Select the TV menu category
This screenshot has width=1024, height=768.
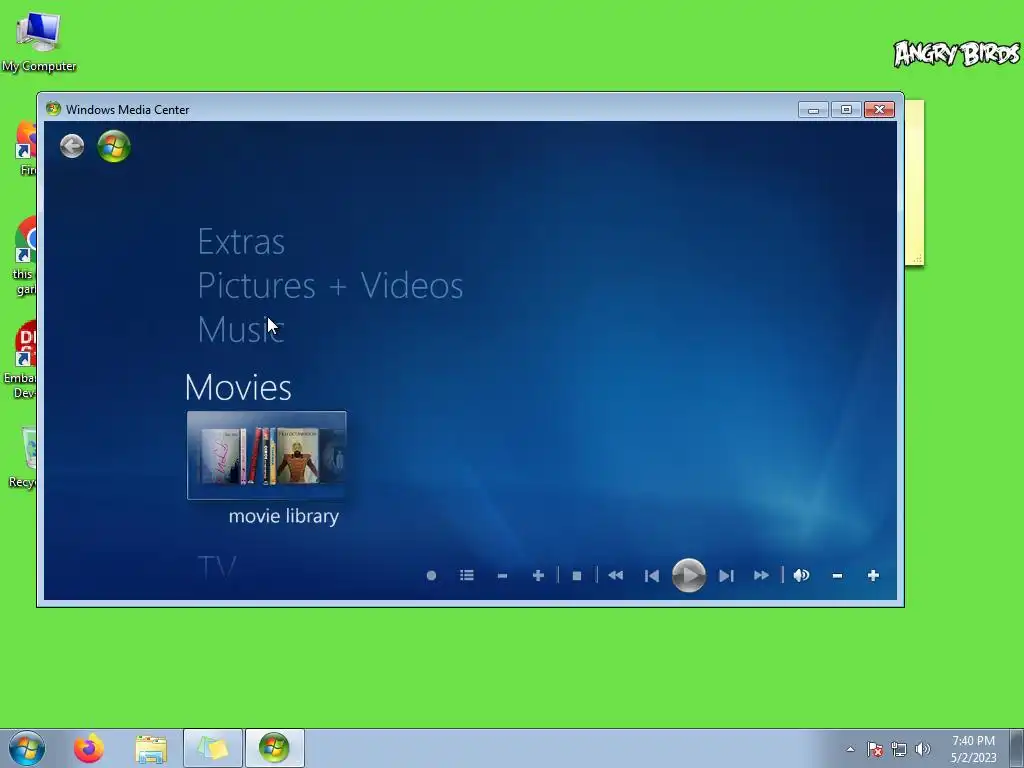tap(217, 567)
